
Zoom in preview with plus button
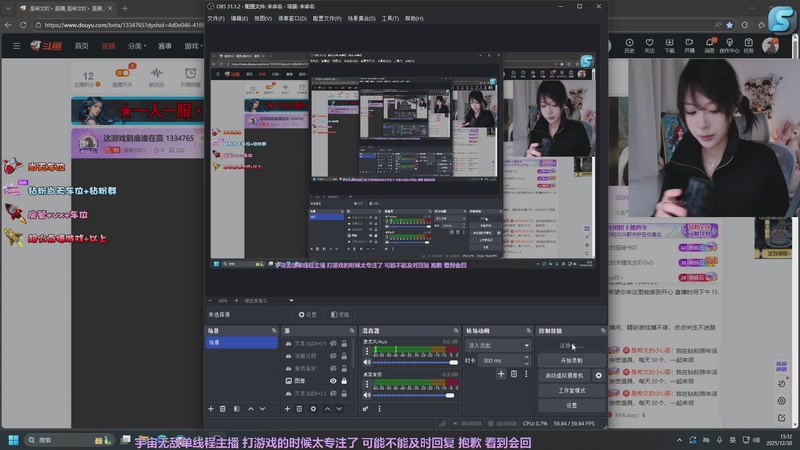(x=237, y=301)
